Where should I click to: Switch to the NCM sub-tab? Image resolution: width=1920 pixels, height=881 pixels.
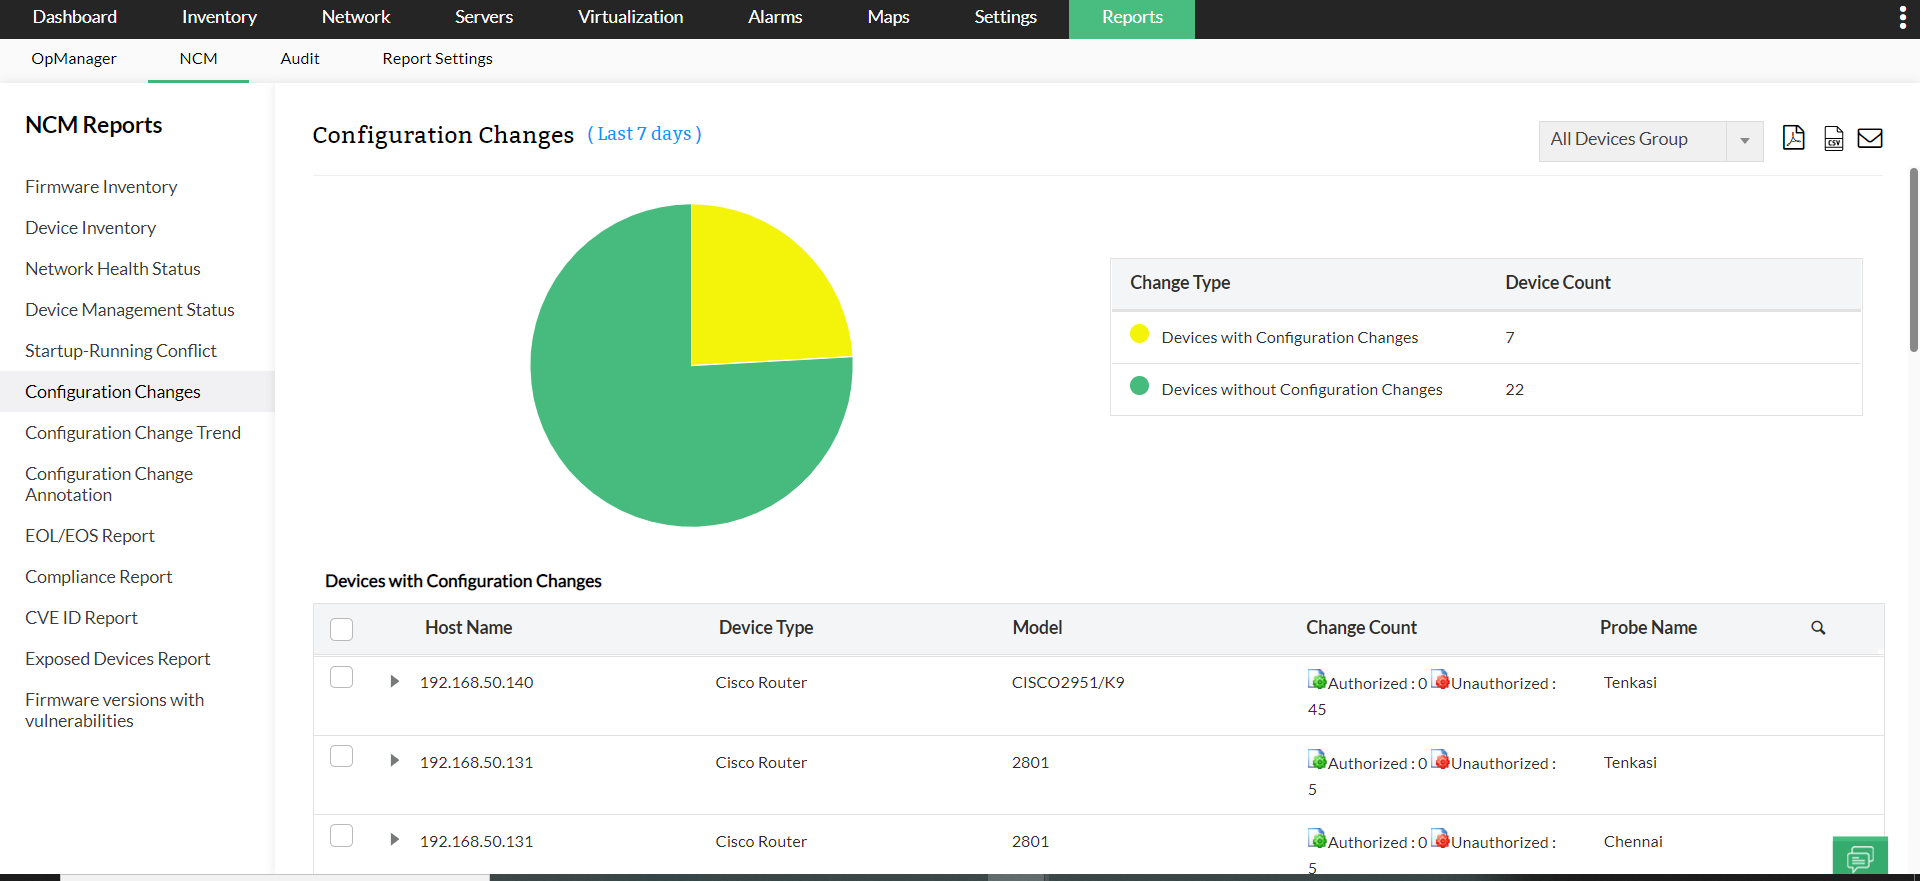click(x=198, y=59)
